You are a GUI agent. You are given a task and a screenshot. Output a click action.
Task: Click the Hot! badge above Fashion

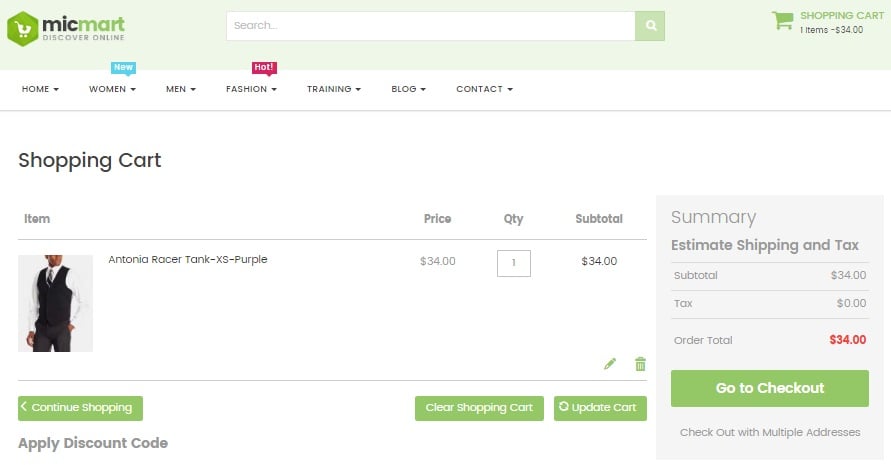tap(264, 68)
